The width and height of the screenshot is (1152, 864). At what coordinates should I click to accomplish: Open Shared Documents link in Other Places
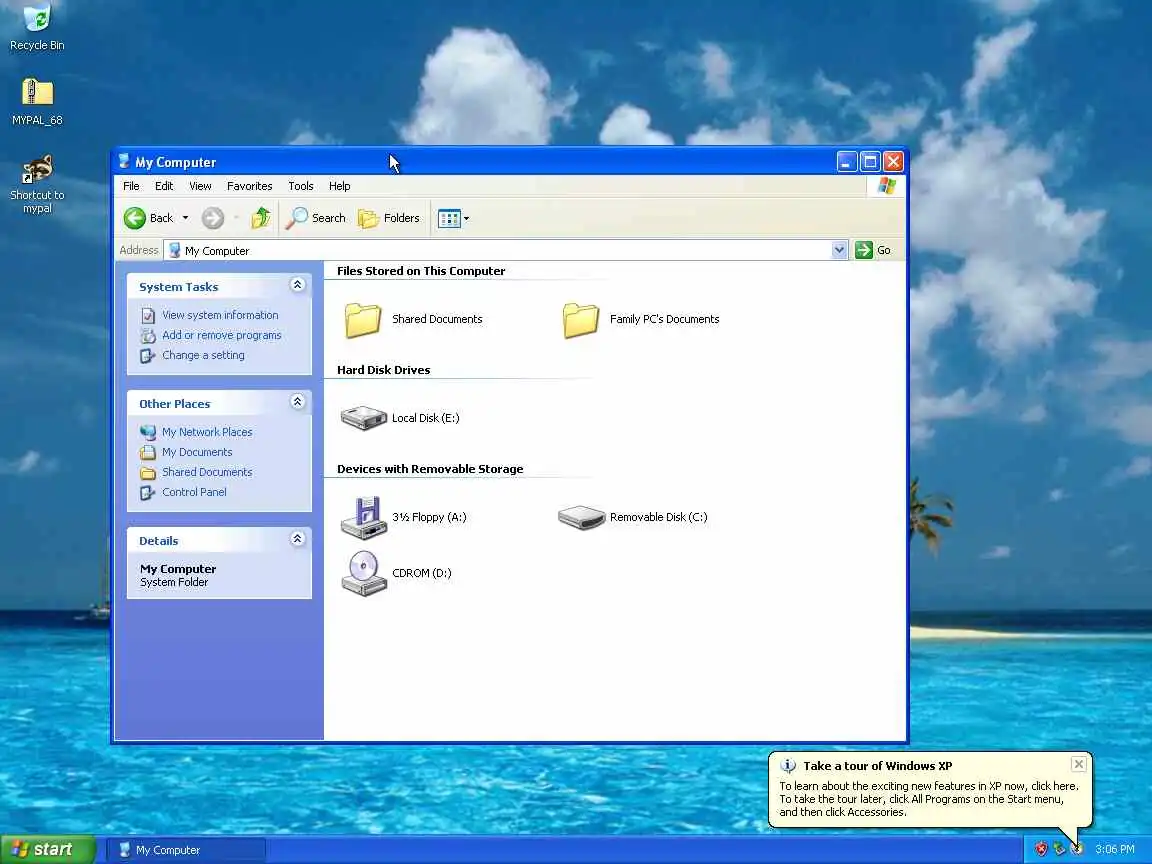pos(206,472)
